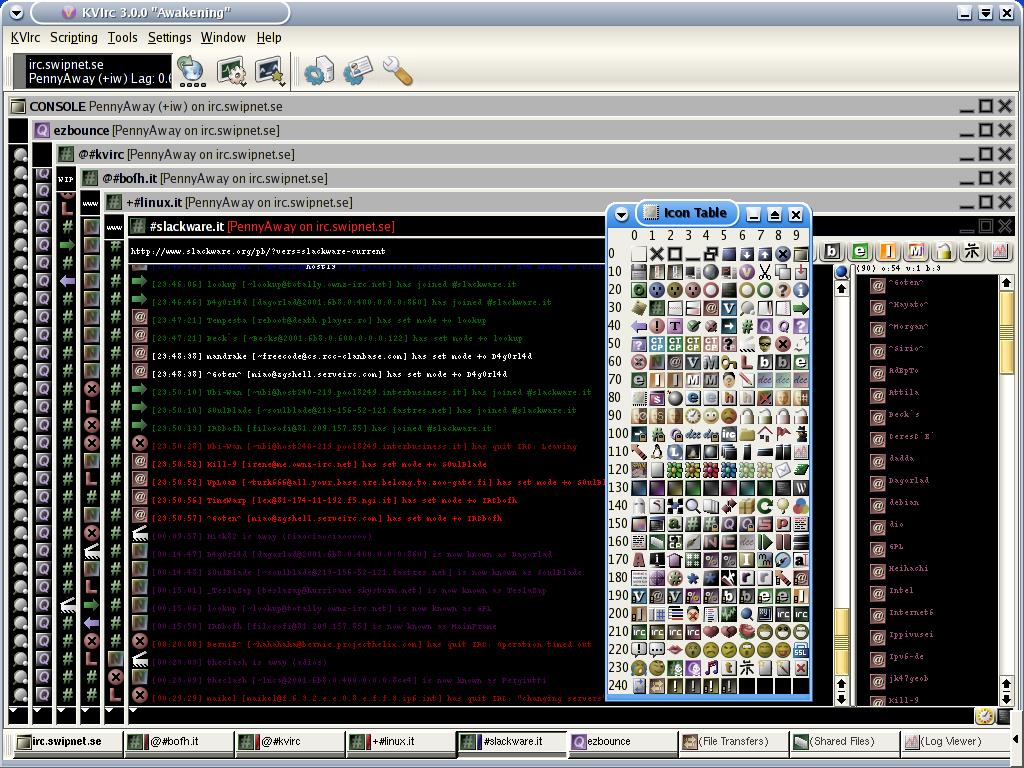
Task: Select user Attila in the nick list
Action: 903,392
